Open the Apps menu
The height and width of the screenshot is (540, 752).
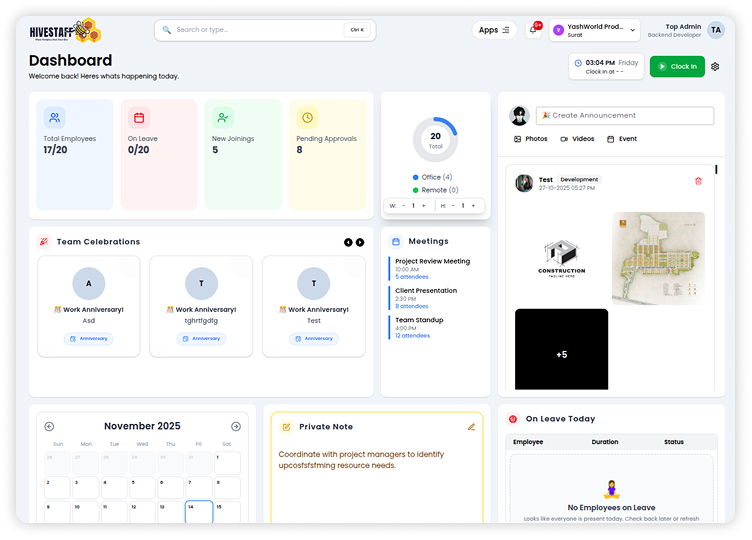tap(494, 30)
